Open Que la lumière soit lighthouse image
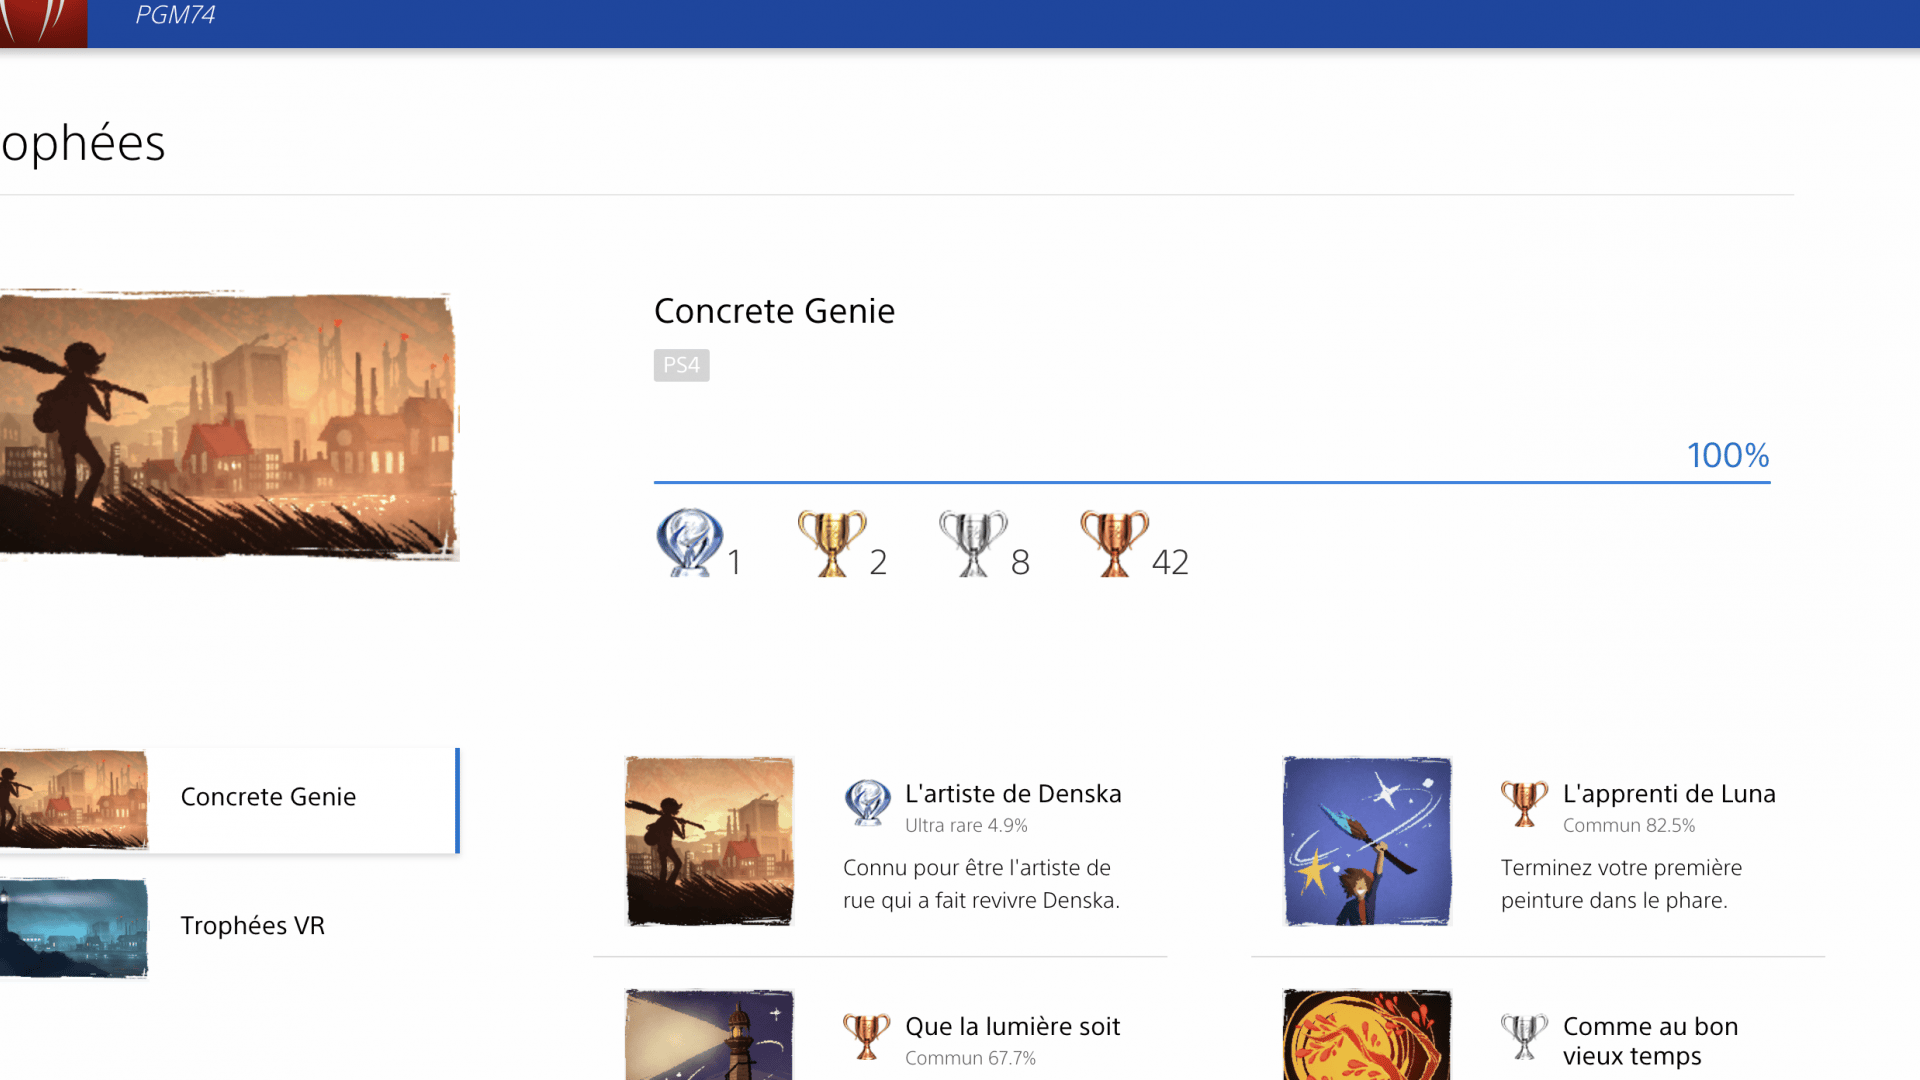 click(x=709, y=1034)
